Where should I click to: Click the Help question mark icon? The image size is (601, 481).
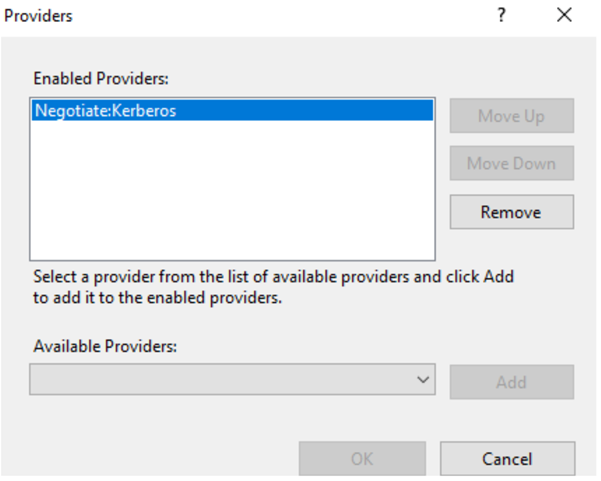tap(502, 15)
